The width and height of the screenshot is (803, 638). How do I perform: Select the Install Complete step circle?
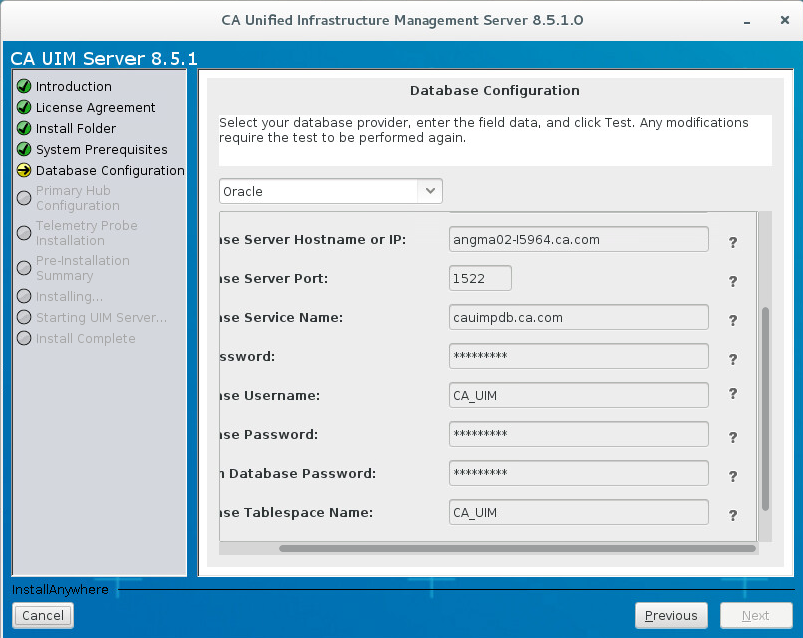pos(22,338)
